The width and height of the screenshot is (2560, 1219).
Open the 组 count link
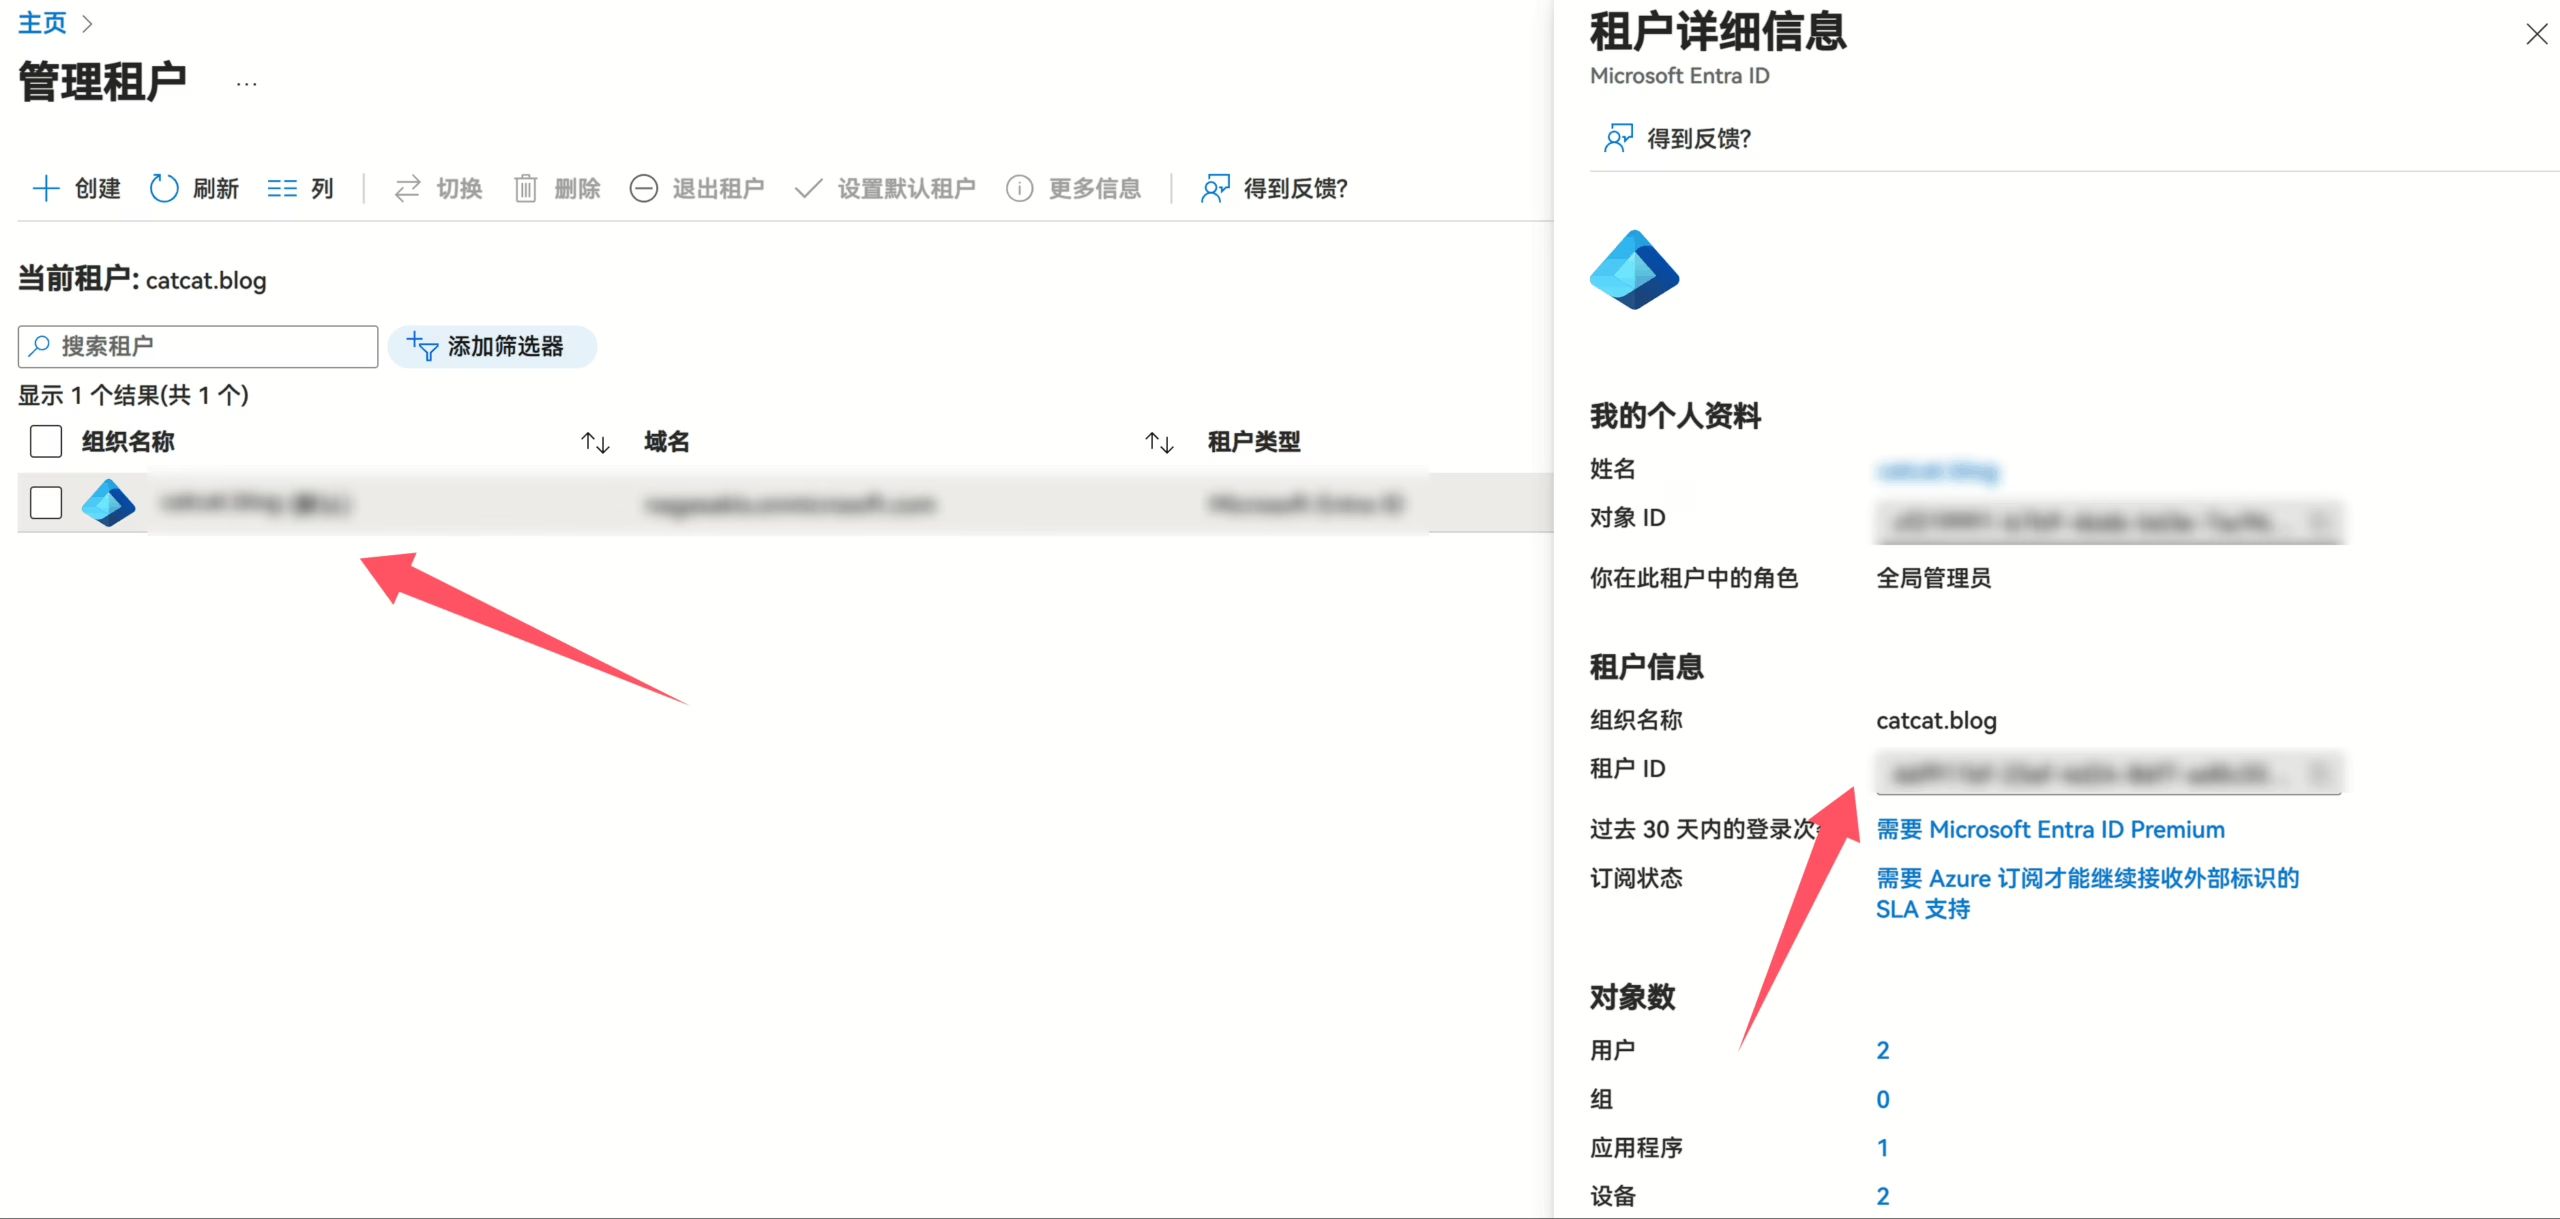click(x=1883, y=1099)
